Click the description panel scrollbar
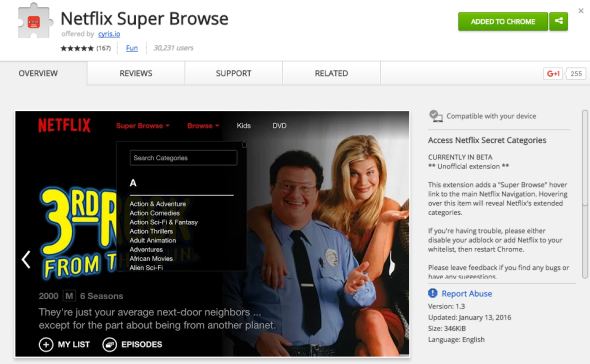This screenshot has width=590, height=364. tap(584, 194)
